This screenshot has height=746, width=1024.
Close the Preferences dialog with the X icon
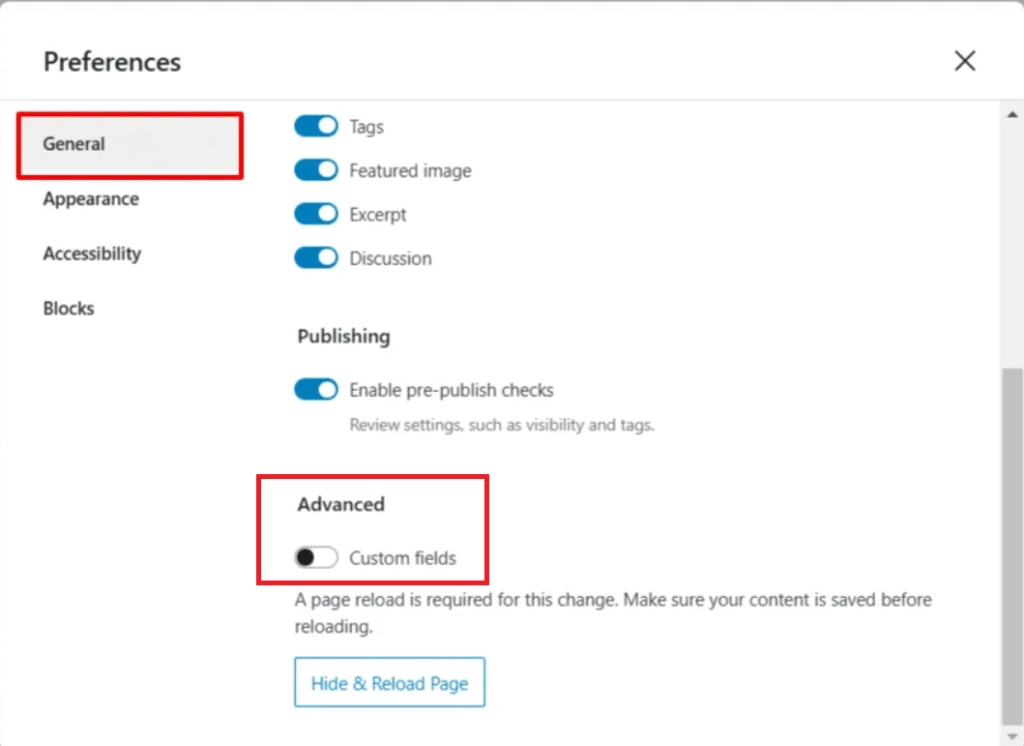click(965, 61)
